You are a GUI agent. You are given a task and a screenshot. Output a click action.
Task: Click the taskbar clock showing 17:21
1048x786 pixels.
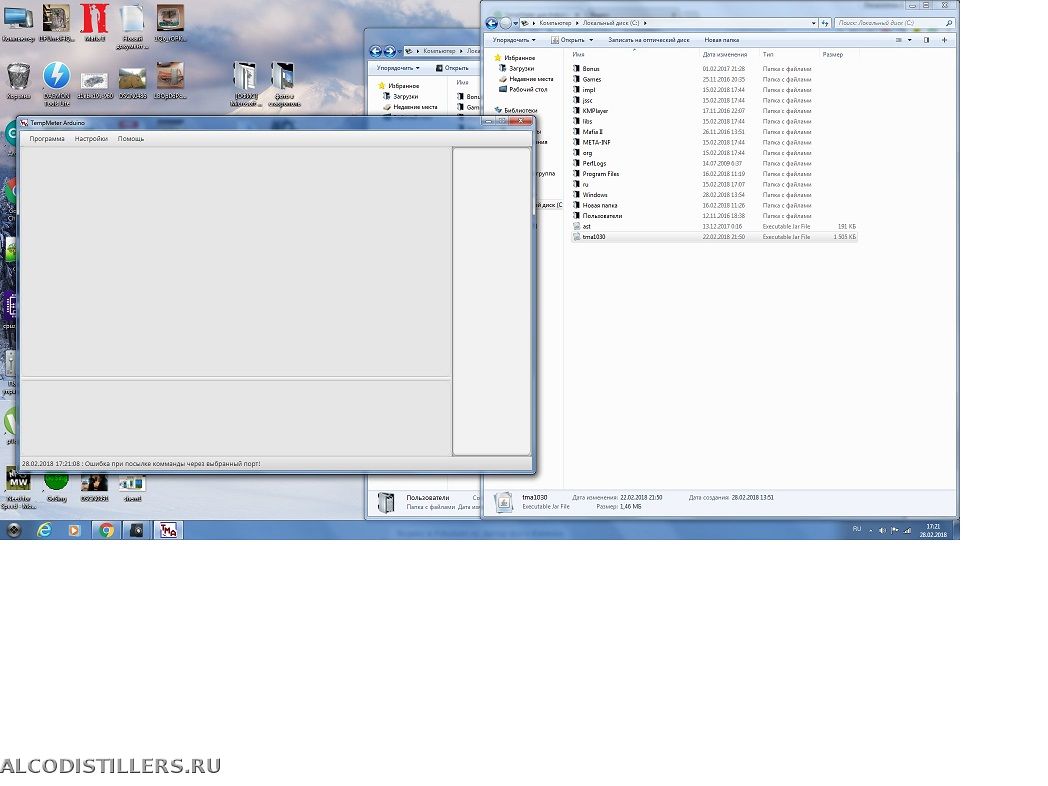click(x=933, y=531)
